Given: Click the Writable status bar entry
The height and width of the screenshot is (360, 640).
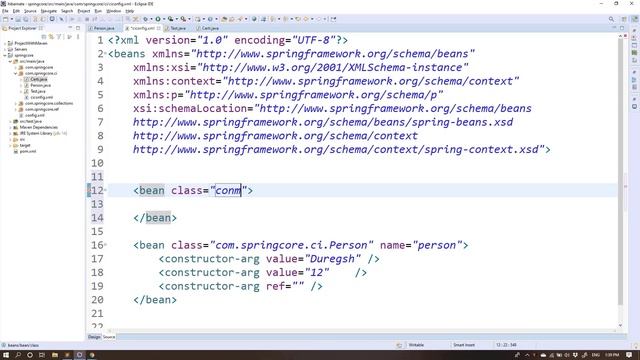Looking at the screenshot, I should 416,345.
